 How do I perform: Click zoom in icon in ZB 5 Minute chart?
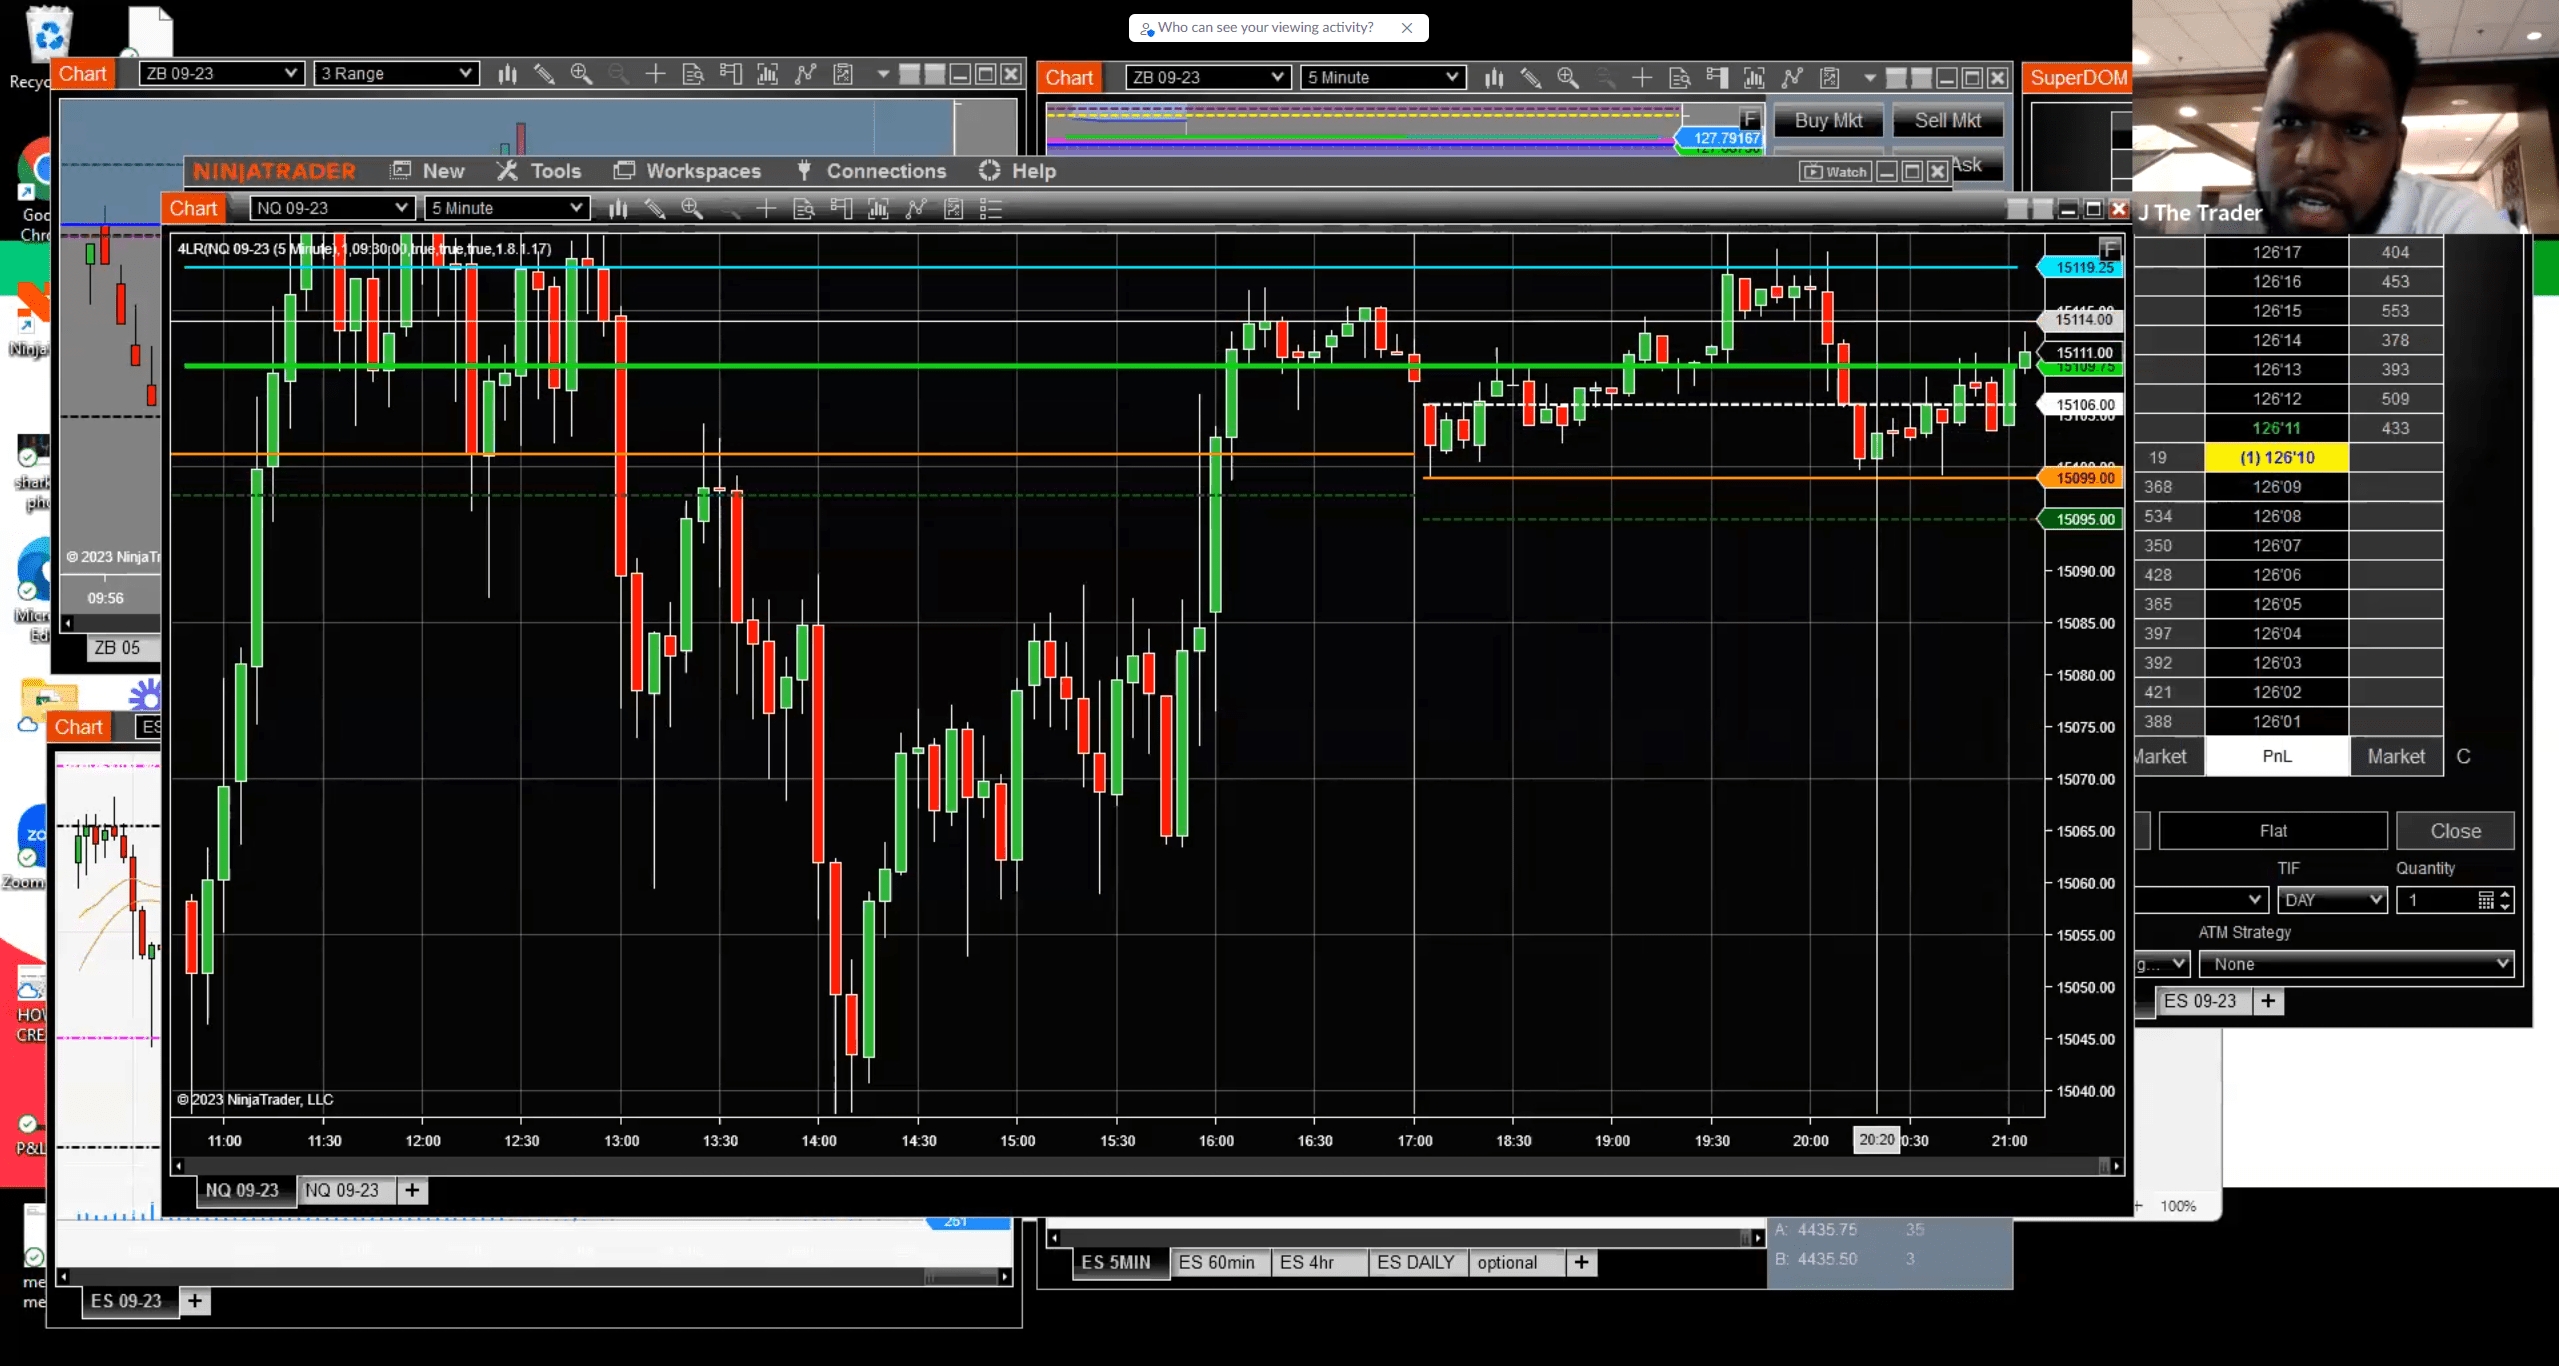point(1568,77)
